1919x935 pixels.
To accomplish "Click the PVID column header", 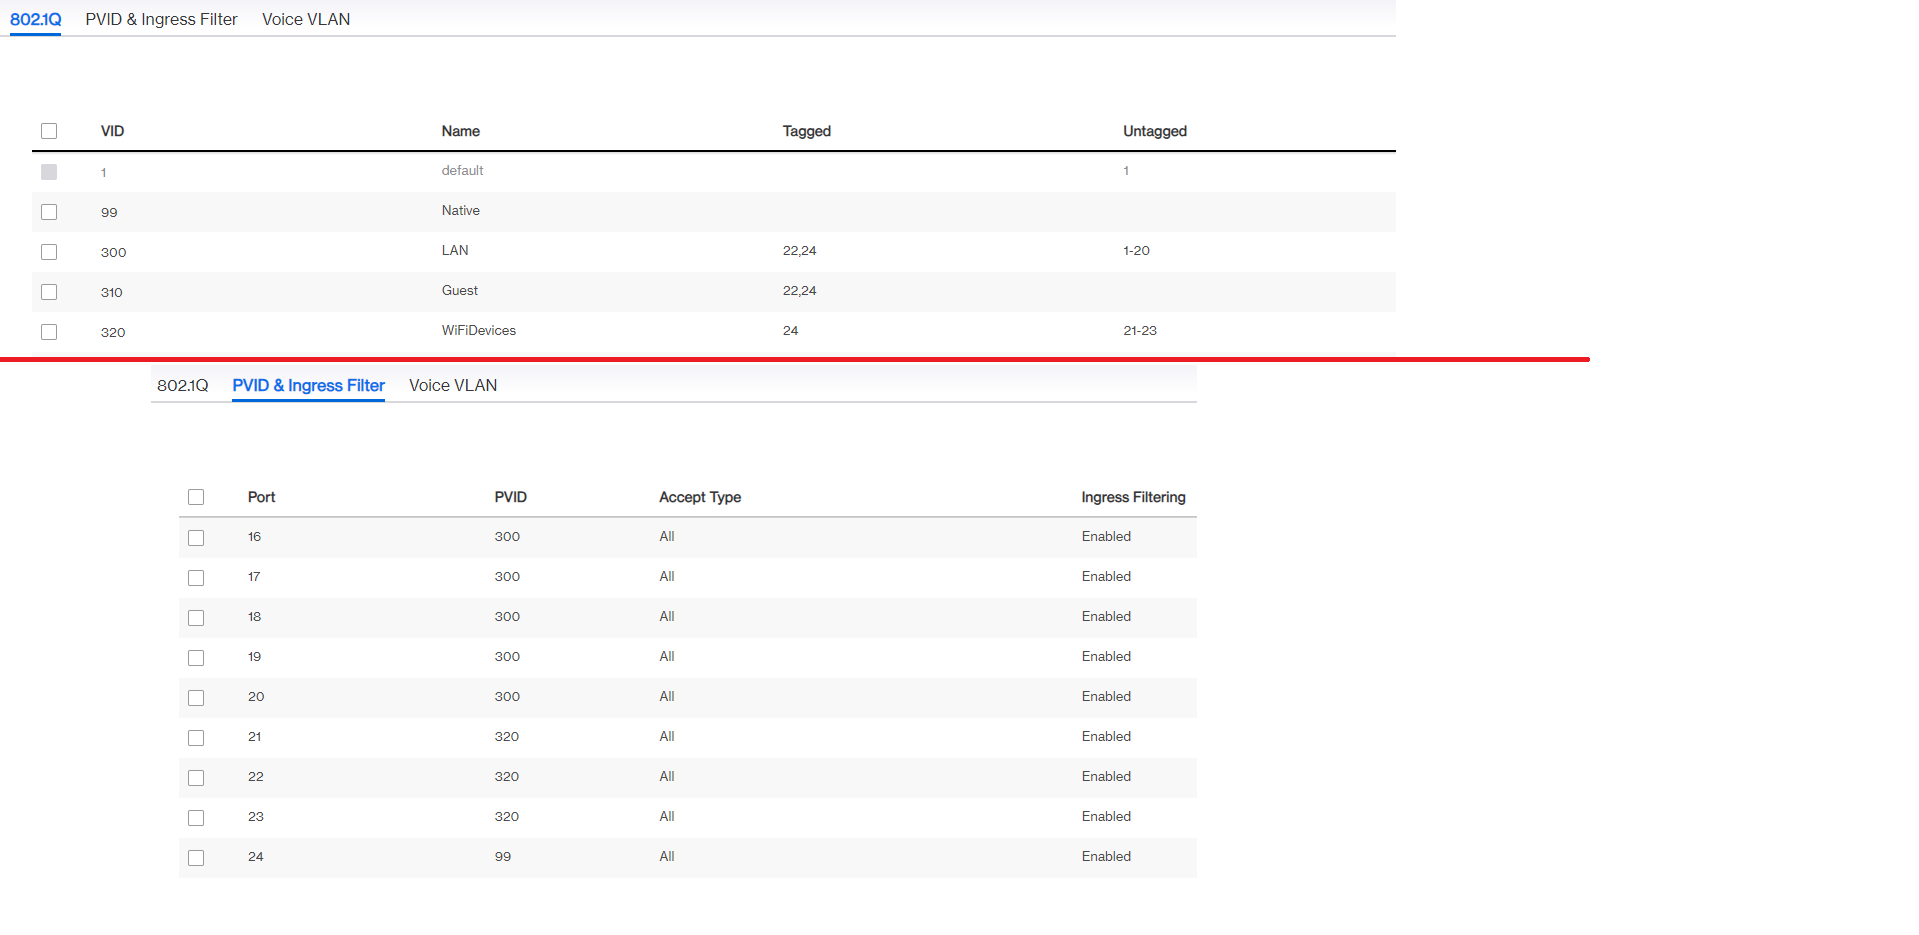I will tap(510, 497).
